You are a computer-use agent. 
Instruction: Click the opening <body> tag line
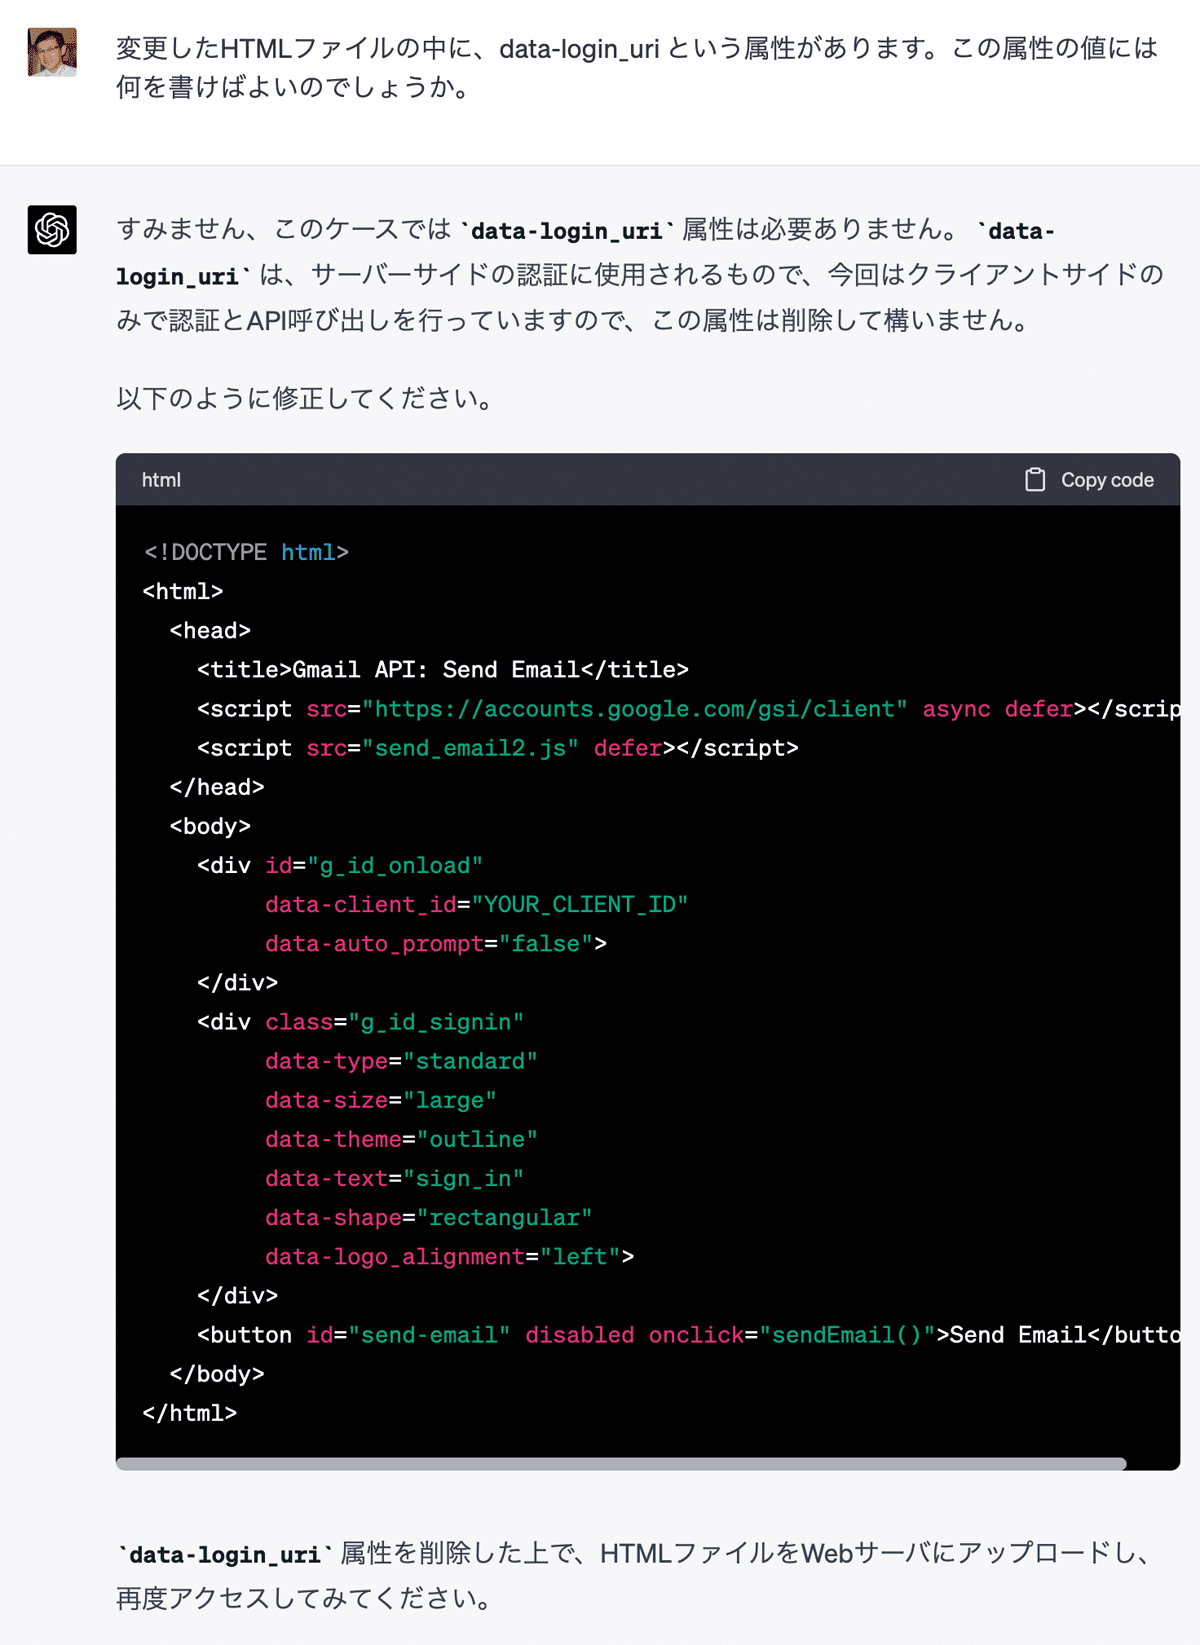point(210,827)
